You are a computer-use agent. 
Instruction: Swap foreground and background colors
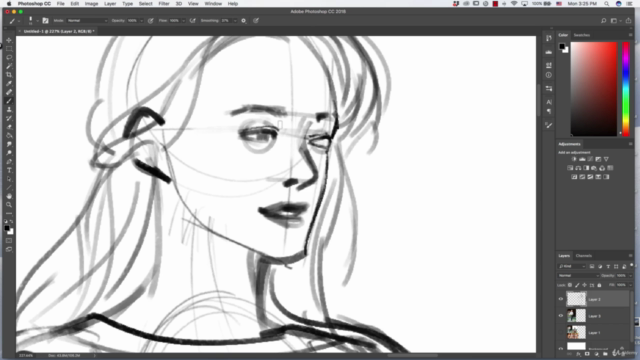click(11, 222)
